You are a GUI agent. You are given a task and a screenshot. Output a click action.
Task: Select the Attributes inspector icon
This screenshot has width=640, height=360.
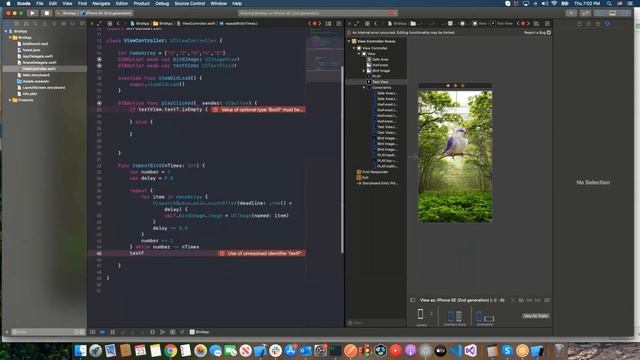click(x=607, y=24)
